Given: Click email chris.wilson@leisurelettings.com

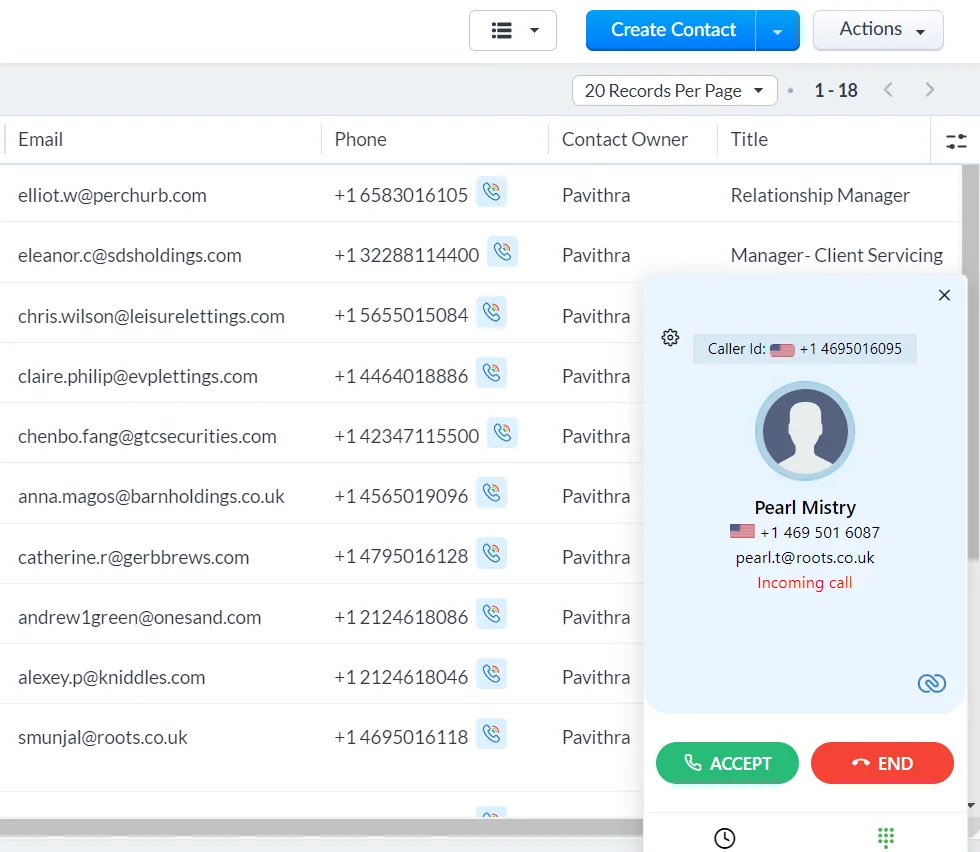Looking at the screenshot, I should click(x=151, y=316).
